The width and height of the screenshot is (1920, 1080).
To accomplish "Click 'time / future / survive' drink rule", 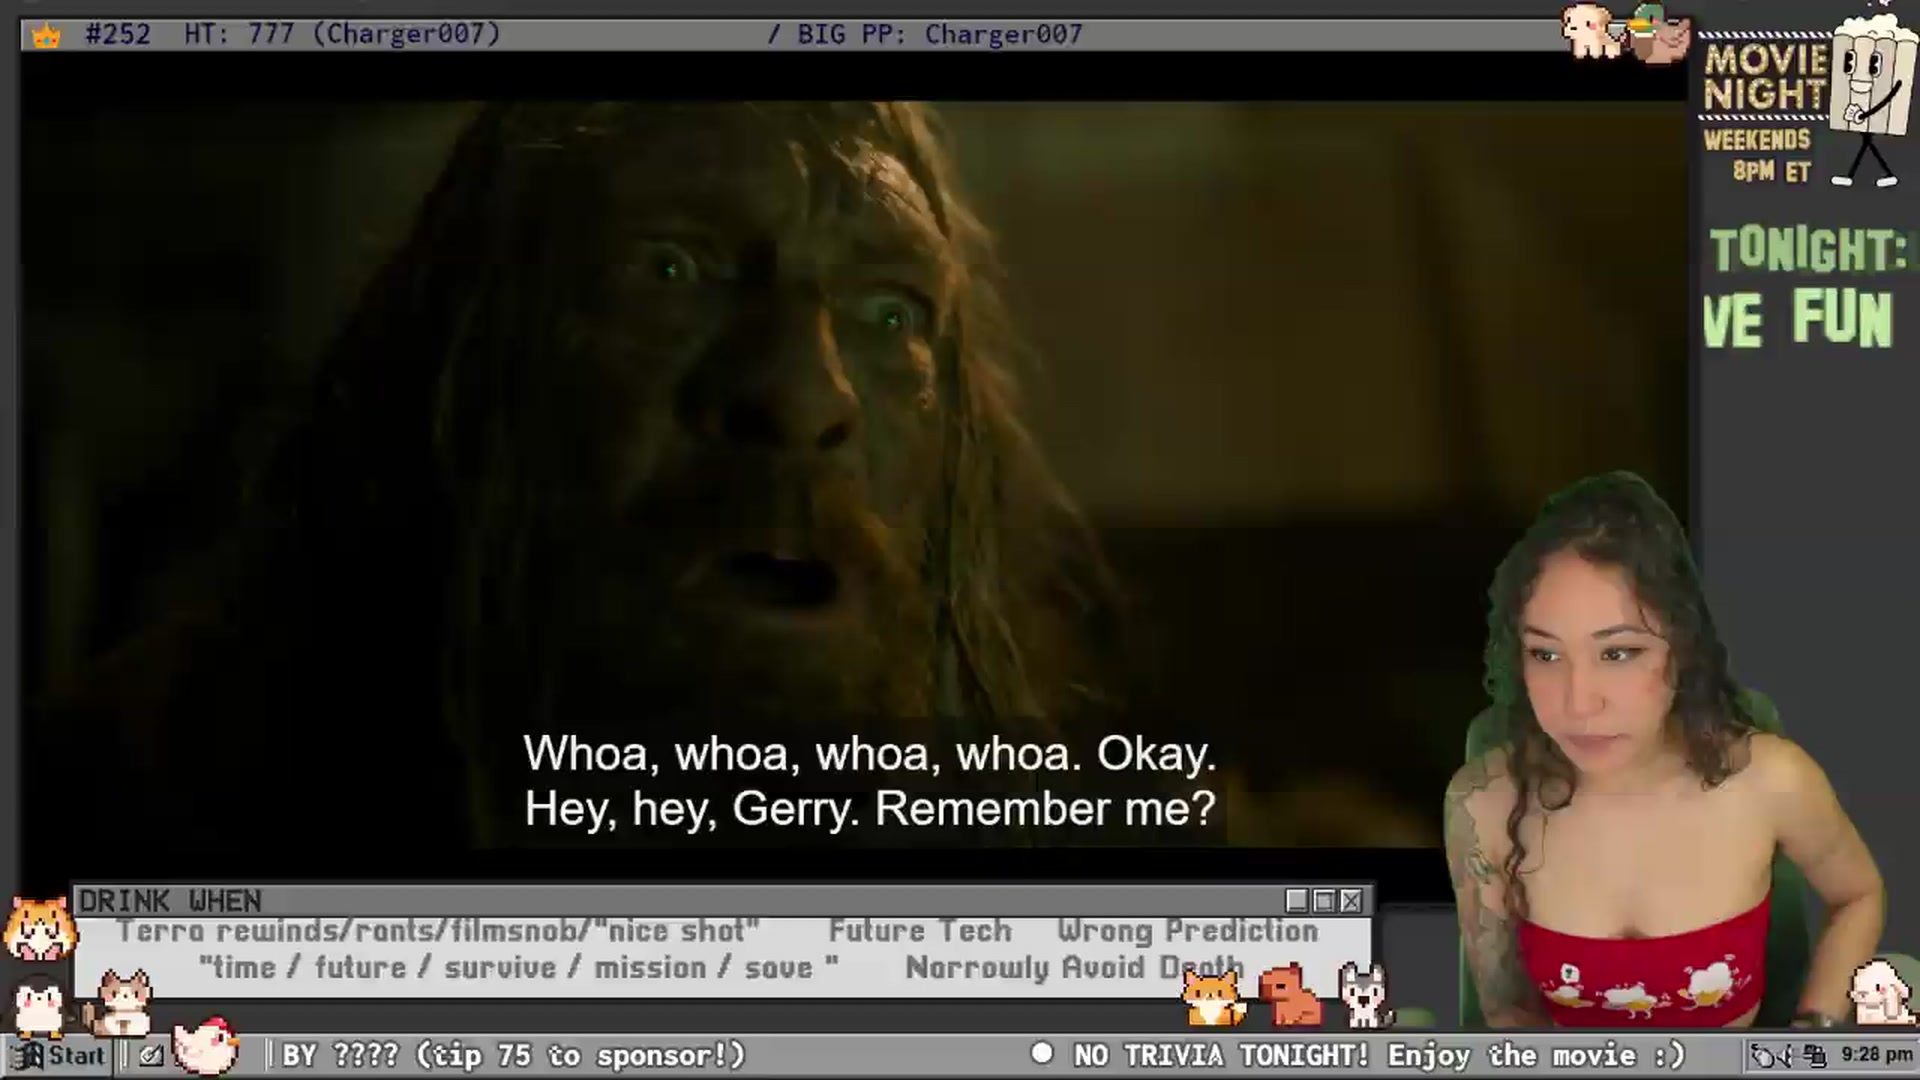I will (x=519, y=968).
